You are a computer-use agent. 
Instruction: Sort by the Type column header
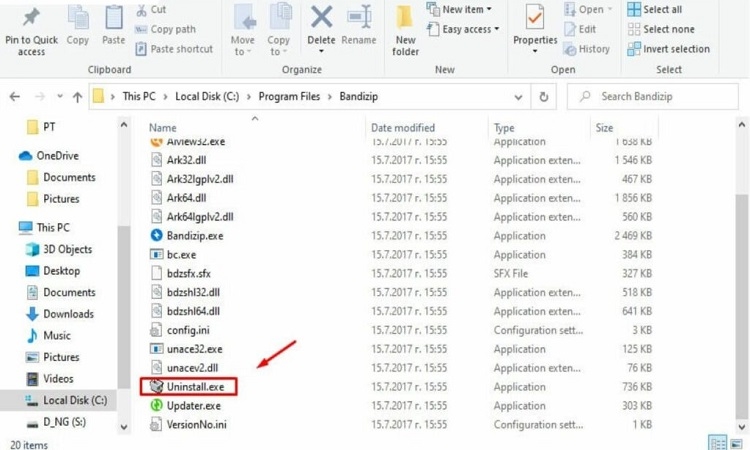pos(504,128)
